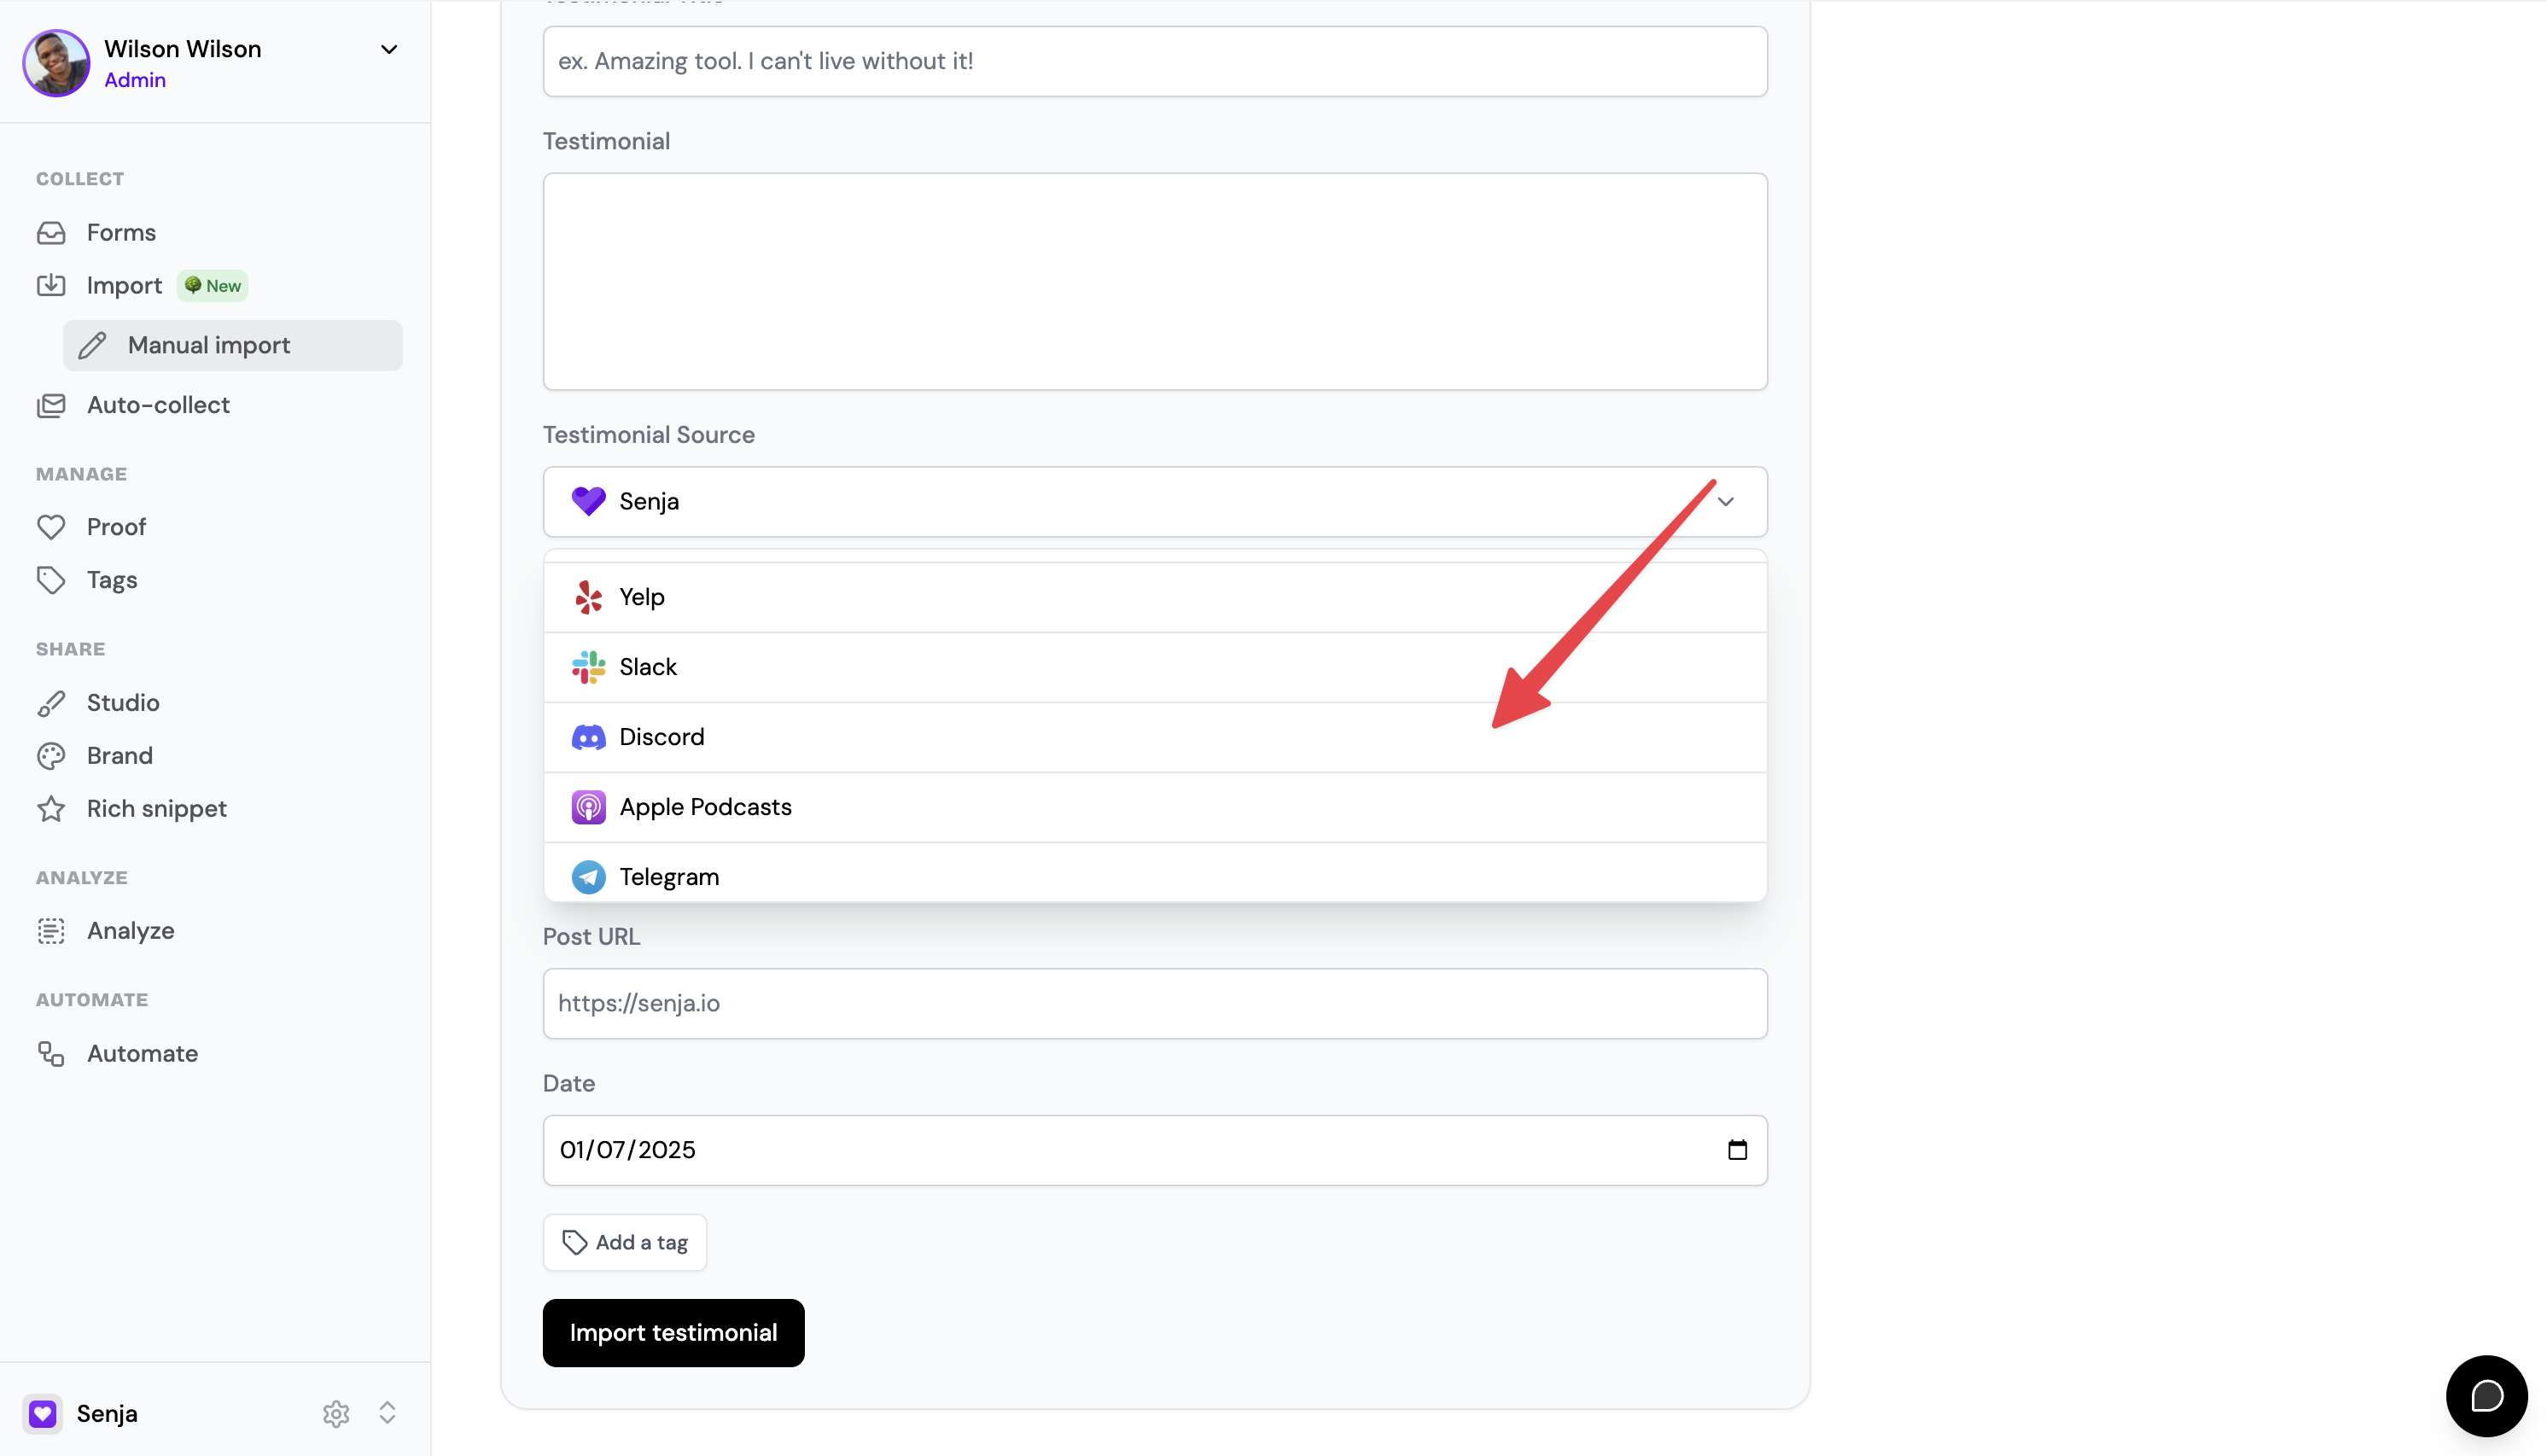This screenshot has width=2547, height=1456.
Task: Open the Proof page
Action: 116,527
